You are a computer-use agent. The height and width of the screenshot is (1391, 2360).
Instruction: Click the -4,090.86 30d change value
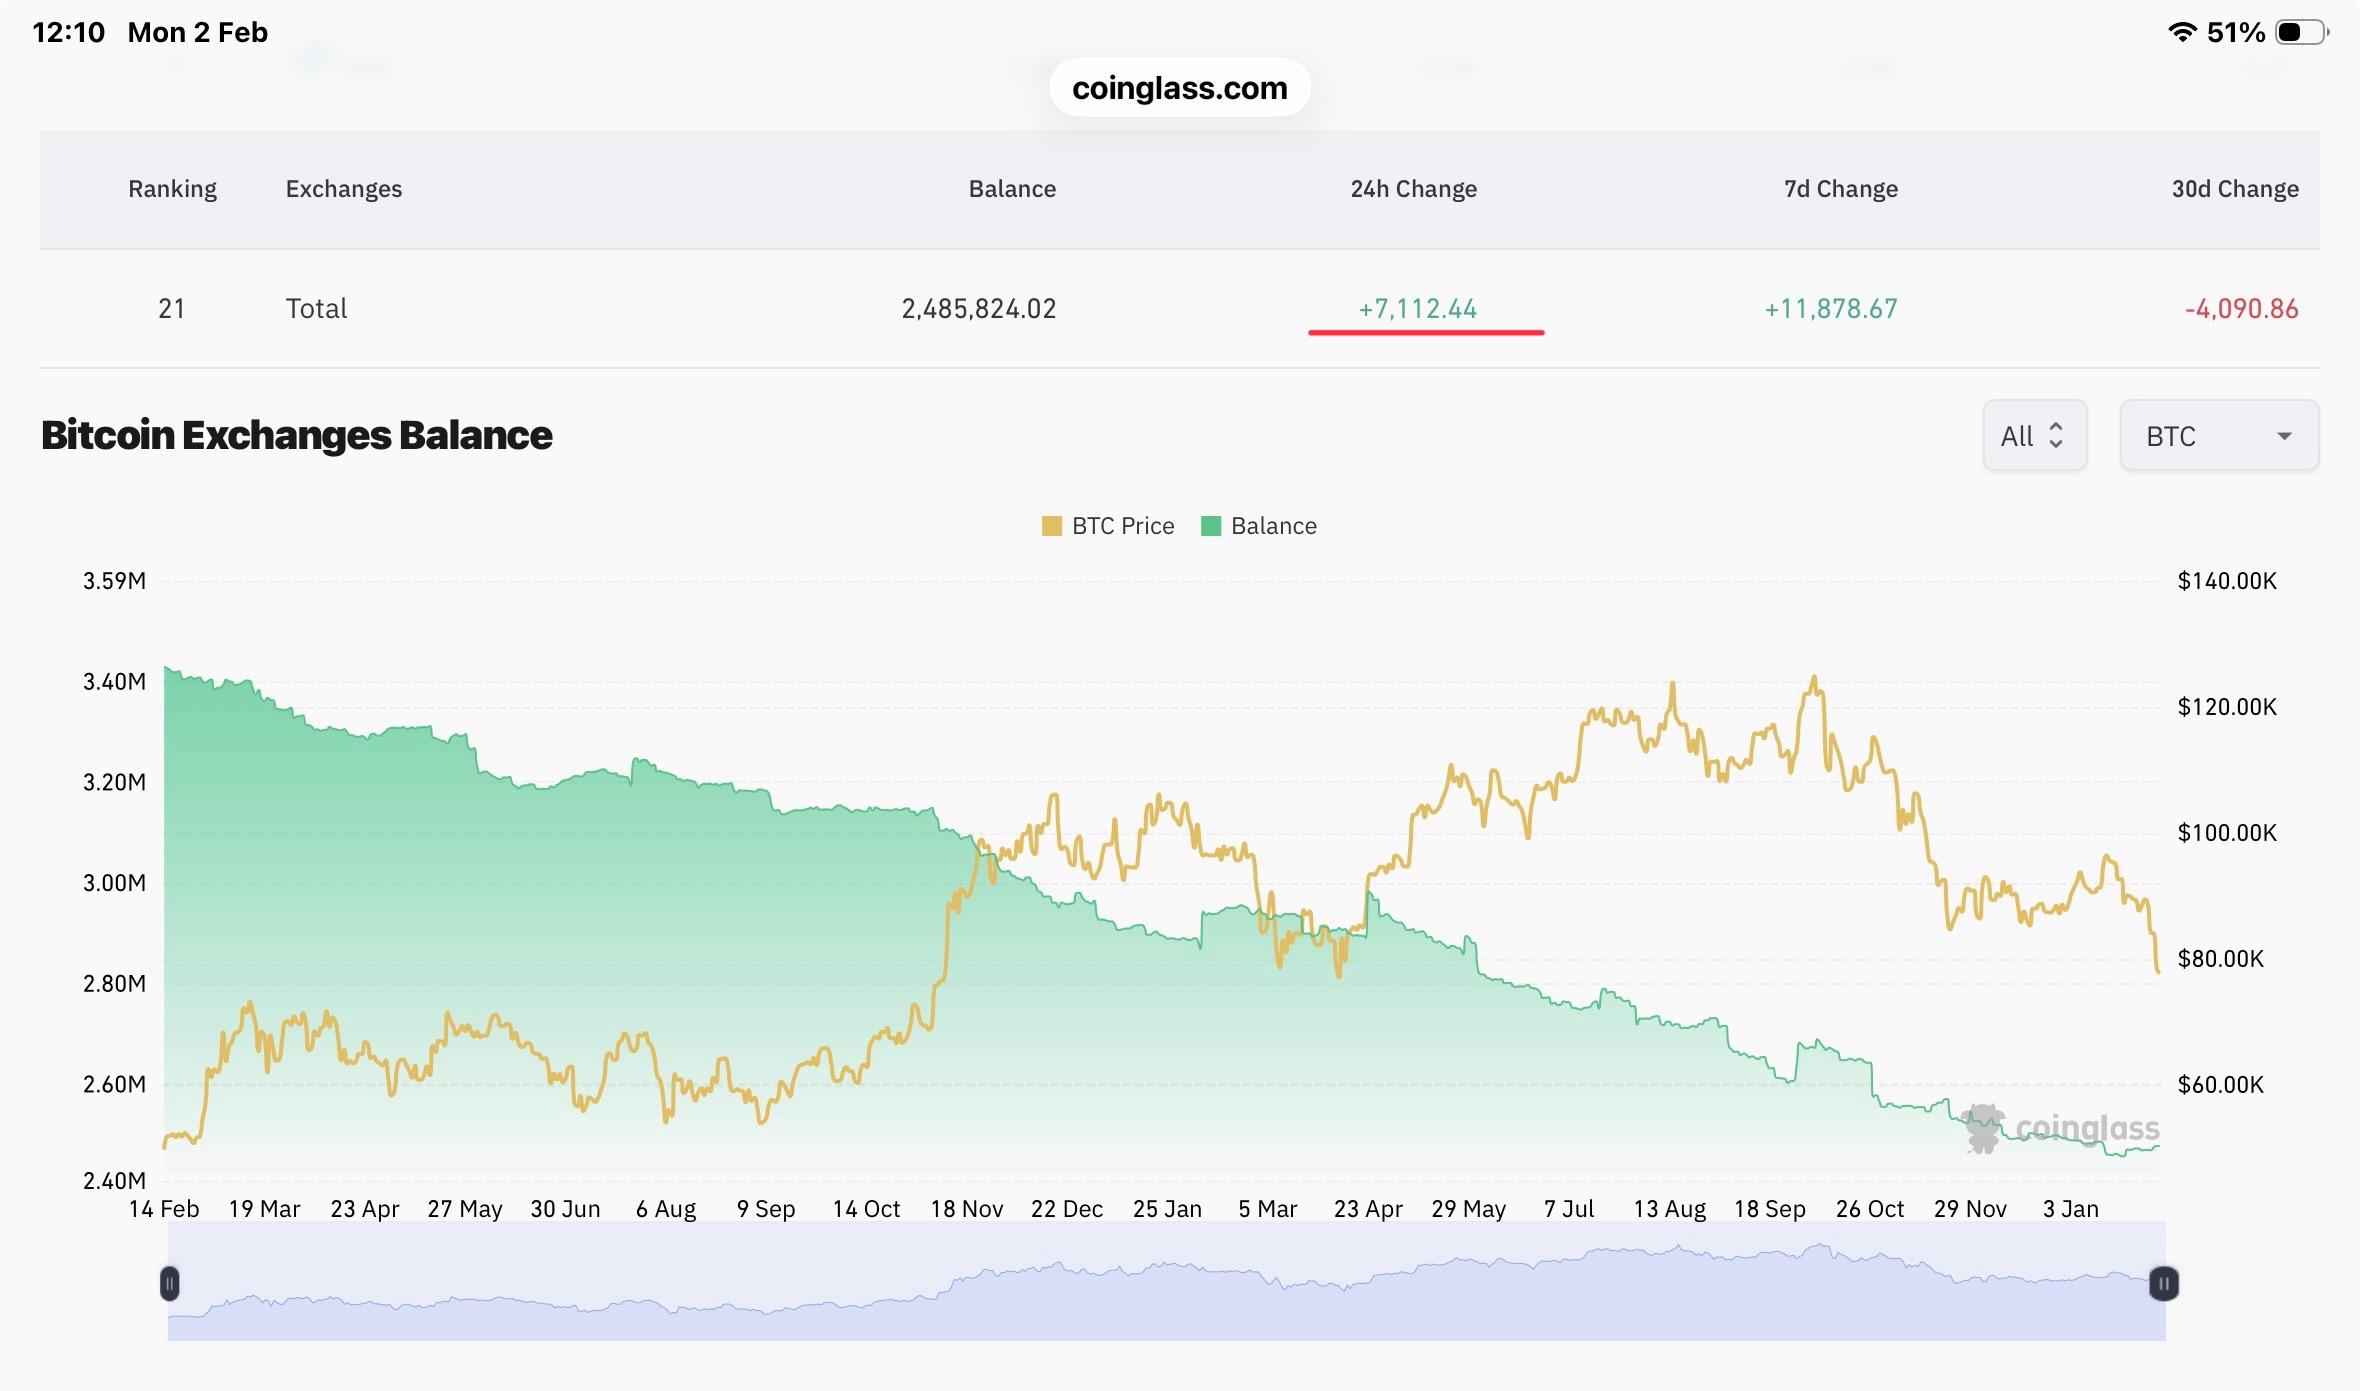(x=2242, y=308)
